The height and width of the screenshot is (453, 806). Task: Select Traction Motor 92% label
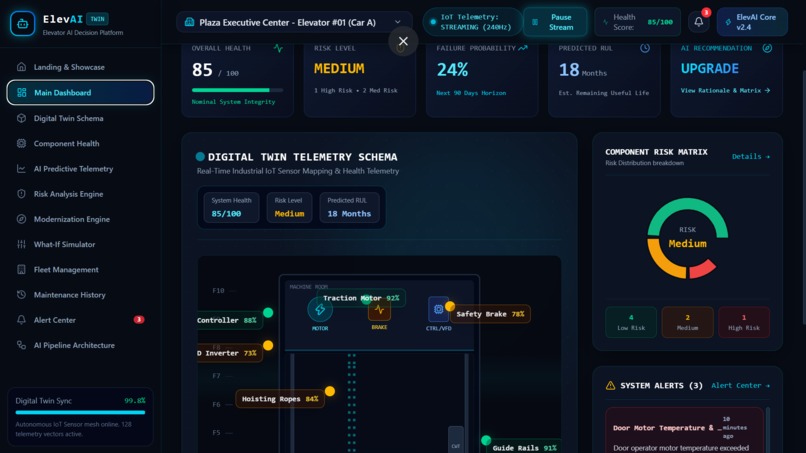click(x=361, y=298)
